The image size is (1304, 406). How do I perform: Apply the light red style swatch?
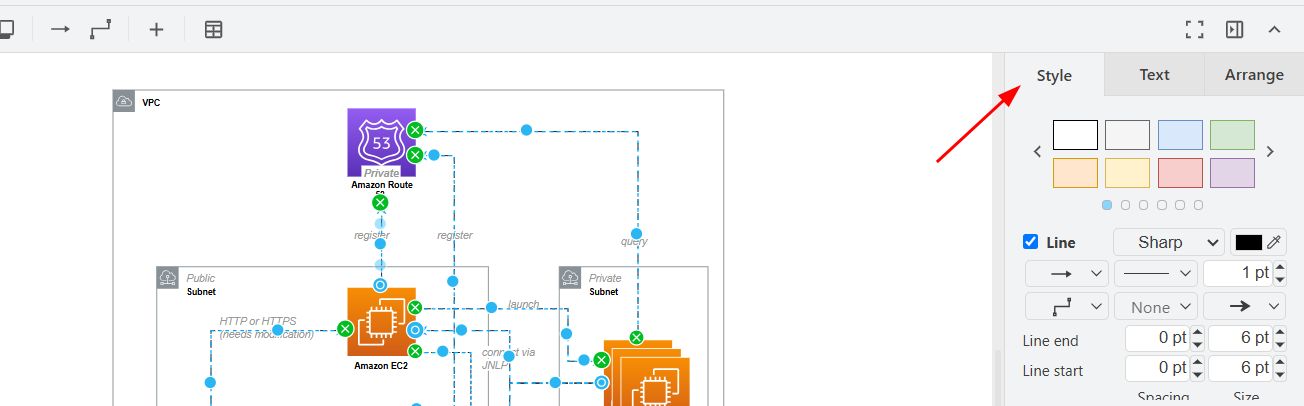pos(1180,173)
